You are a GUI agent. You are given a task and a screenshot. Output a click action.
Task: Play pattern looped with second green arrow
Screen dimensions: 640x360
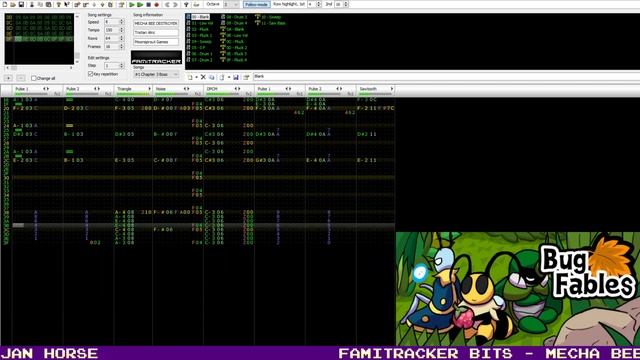(140, 4)
